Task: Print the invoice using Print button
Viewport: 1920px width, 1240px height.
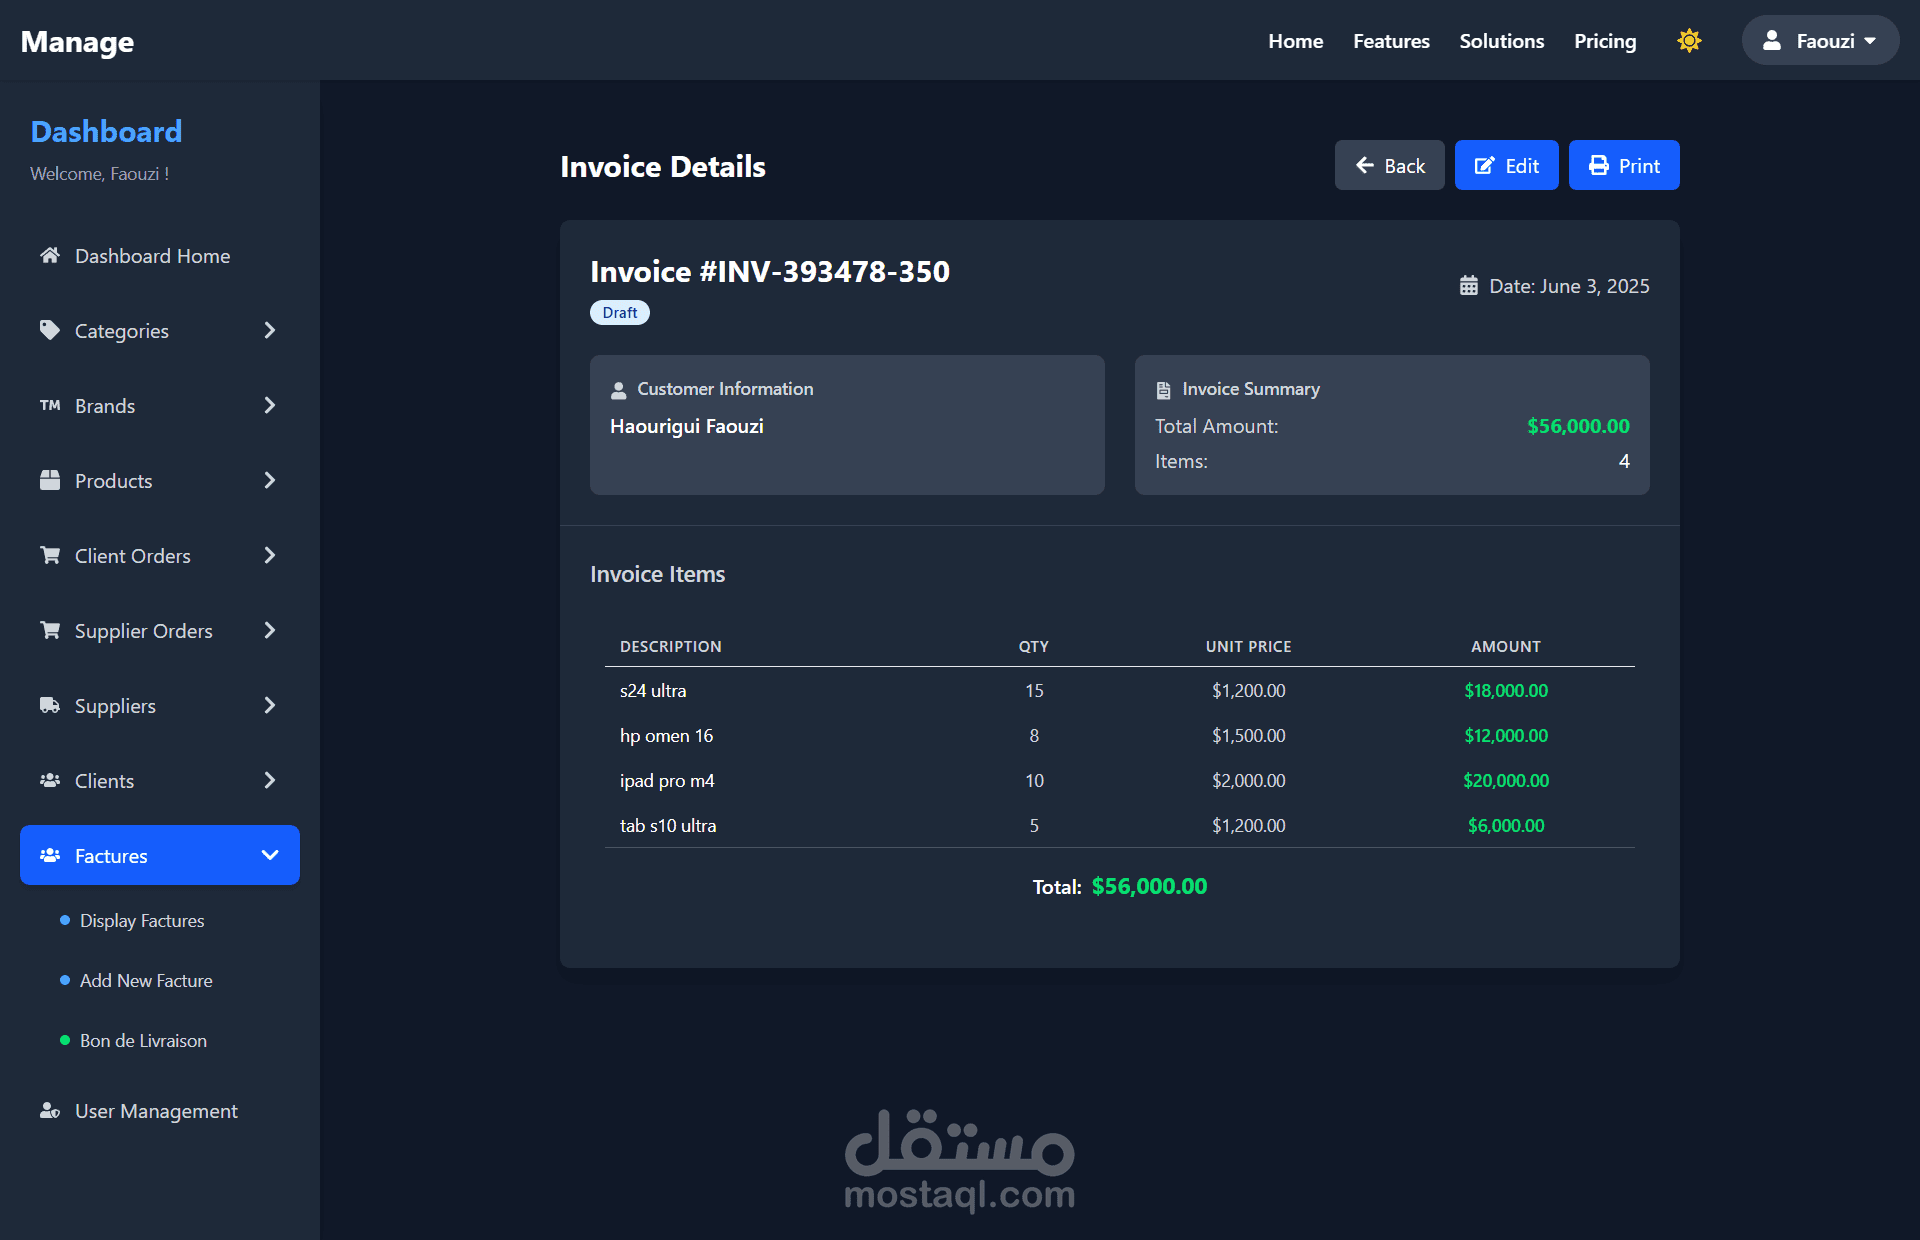Action: coord(1623,166)
